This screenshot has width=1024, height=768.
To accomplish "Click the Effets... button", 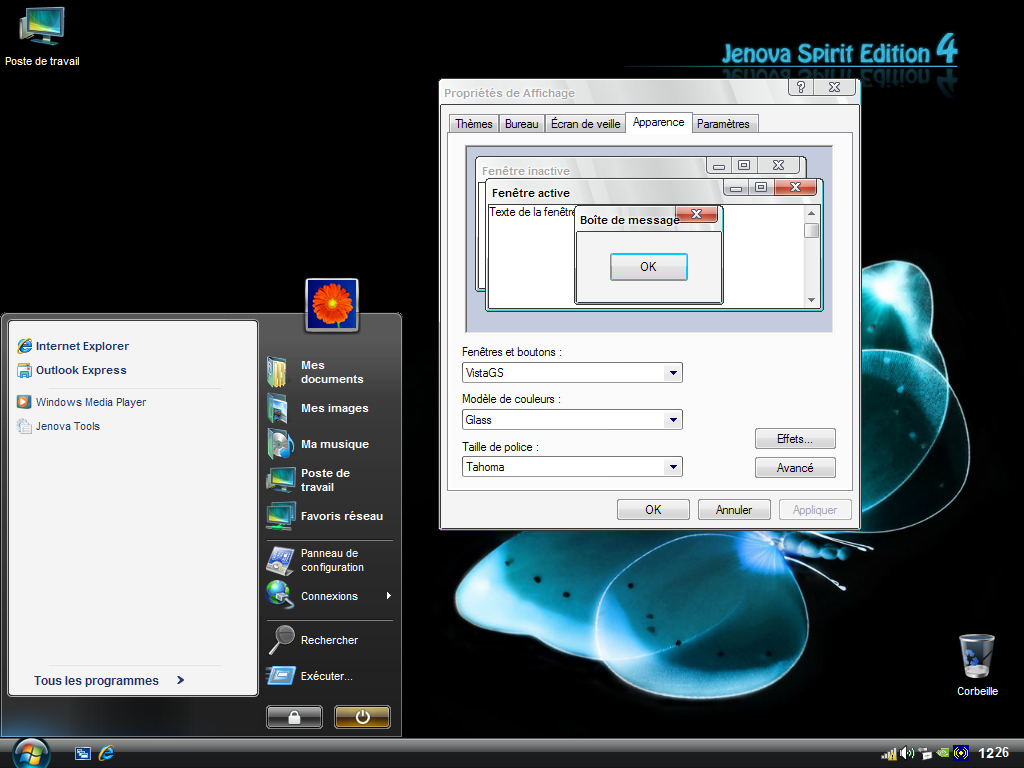I will point(795,439).
